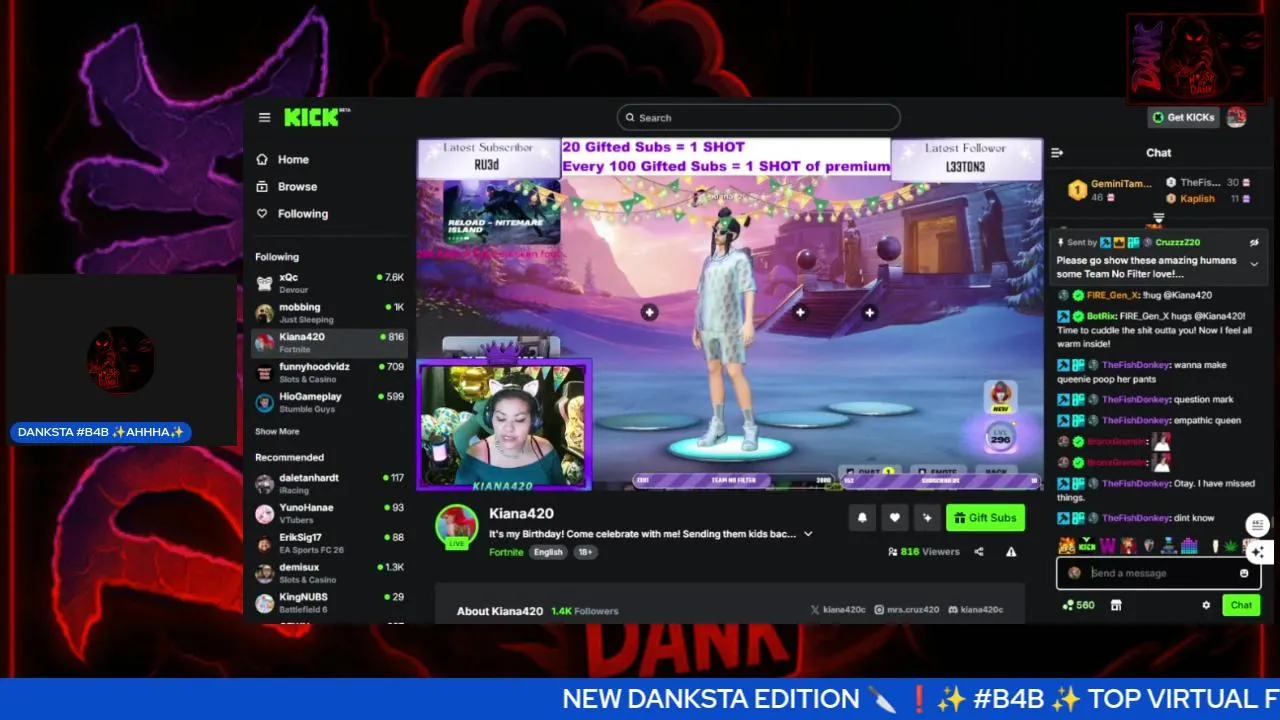This screenshot has height=720, width=1280.
Task: Open the emoji picker in the chat input
Action: 1244,573
